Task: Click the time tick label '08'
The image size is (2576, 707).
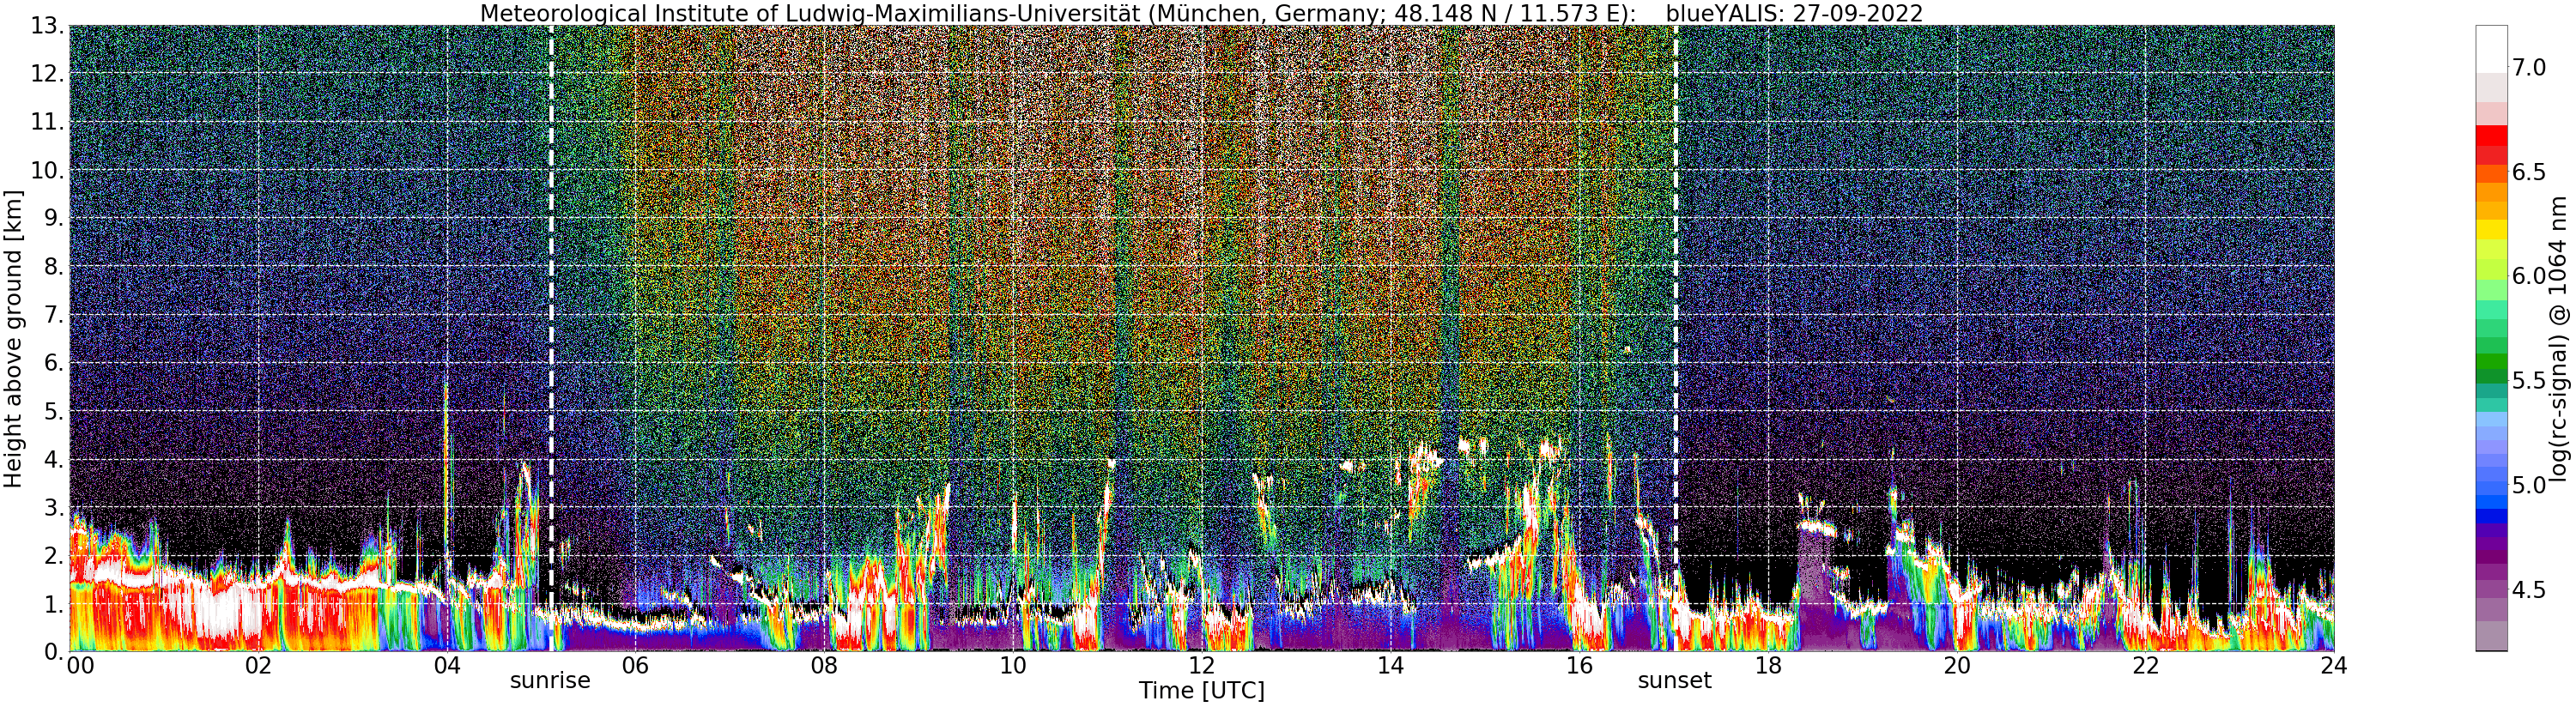Action: pos(824,666)
